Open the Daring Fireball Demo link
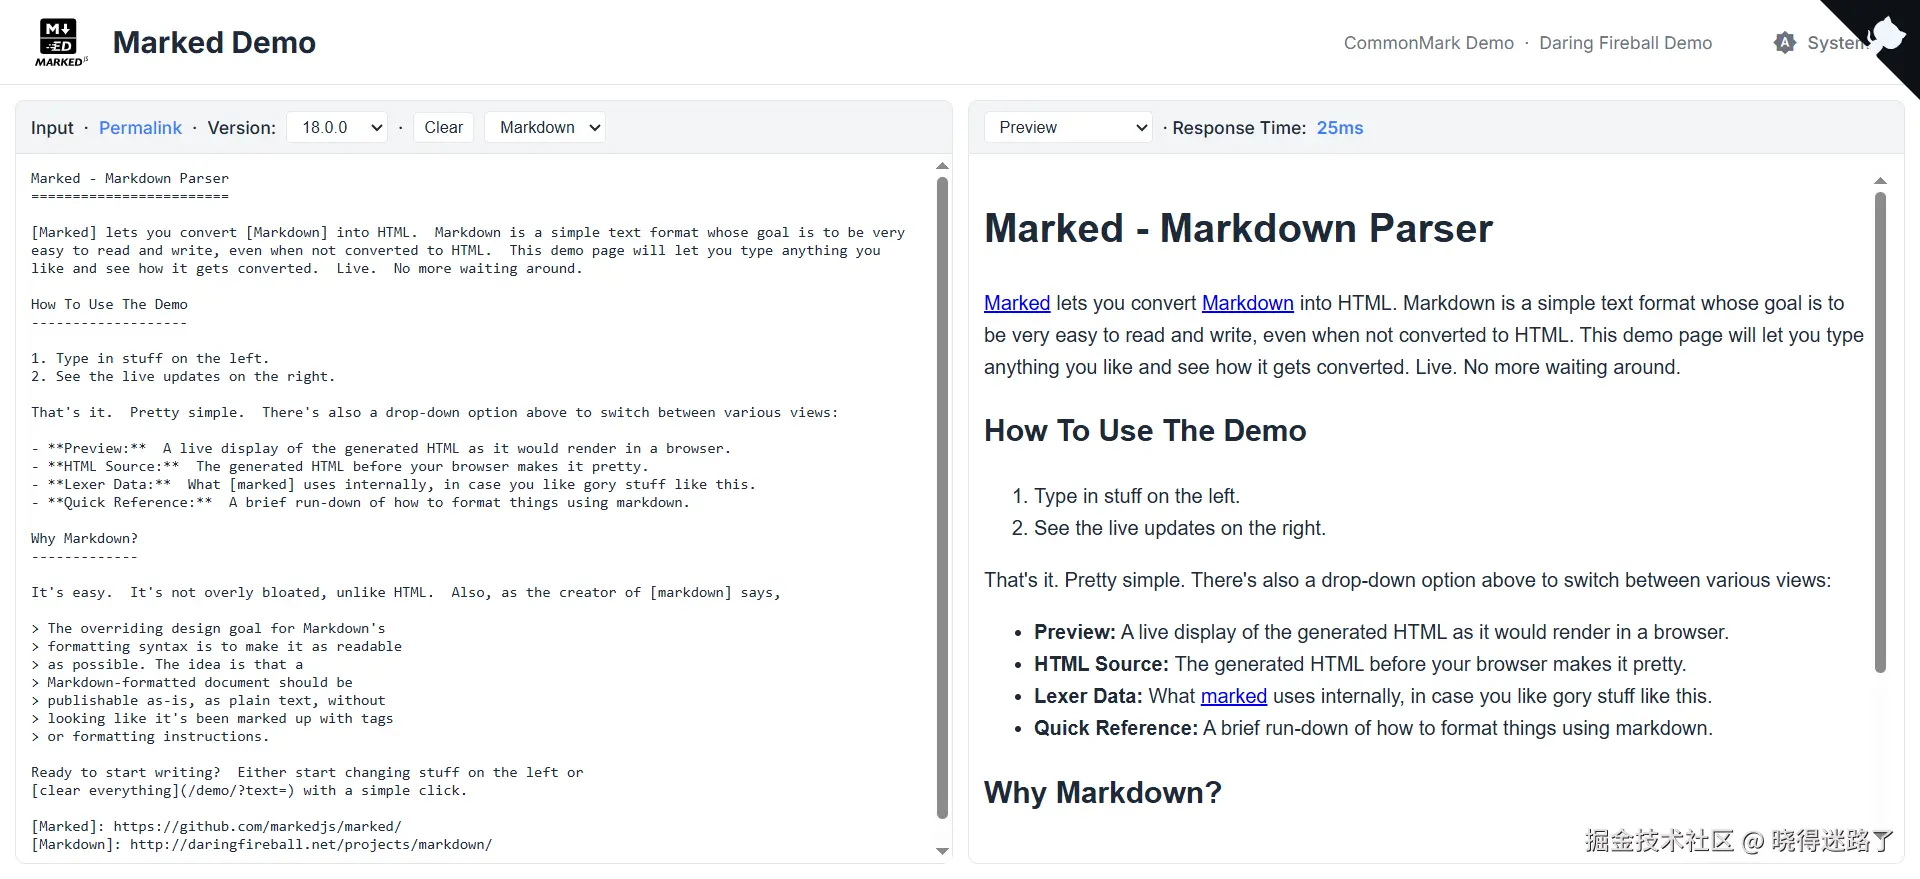This screenshot has width=1920, height=879. (x=1625, y=43)
